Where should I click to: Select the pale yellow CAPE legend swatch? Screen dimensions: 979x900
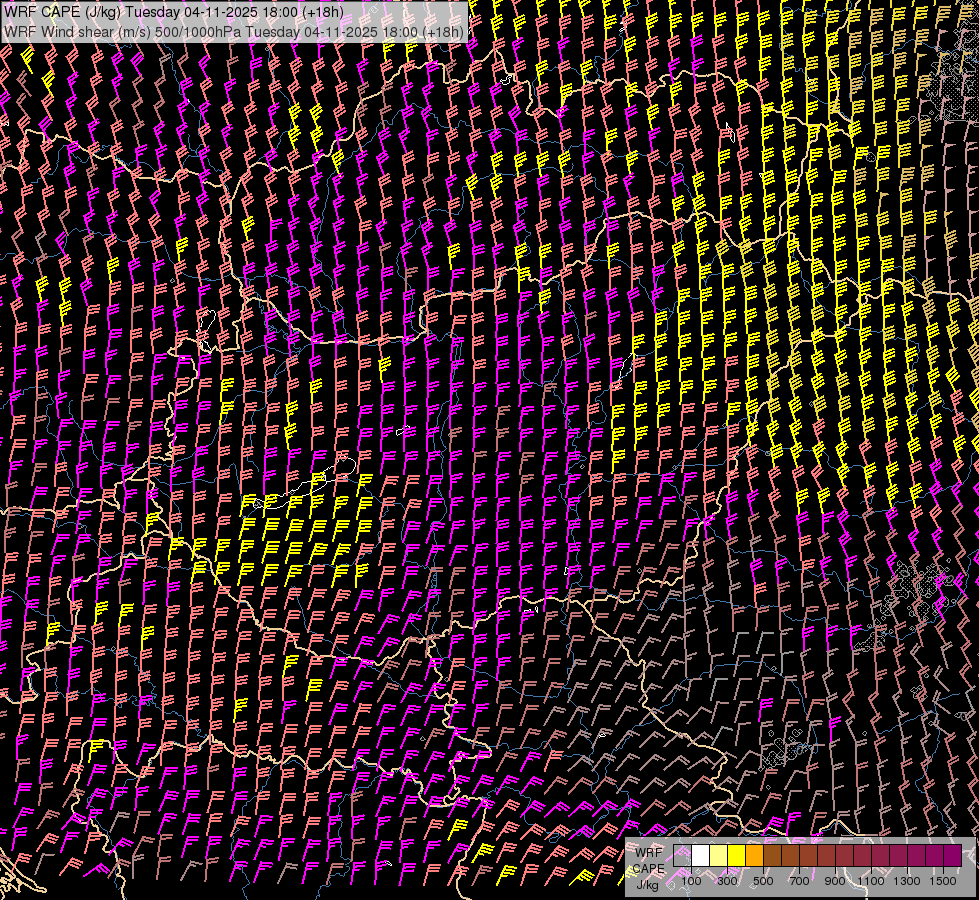(718, 856)
